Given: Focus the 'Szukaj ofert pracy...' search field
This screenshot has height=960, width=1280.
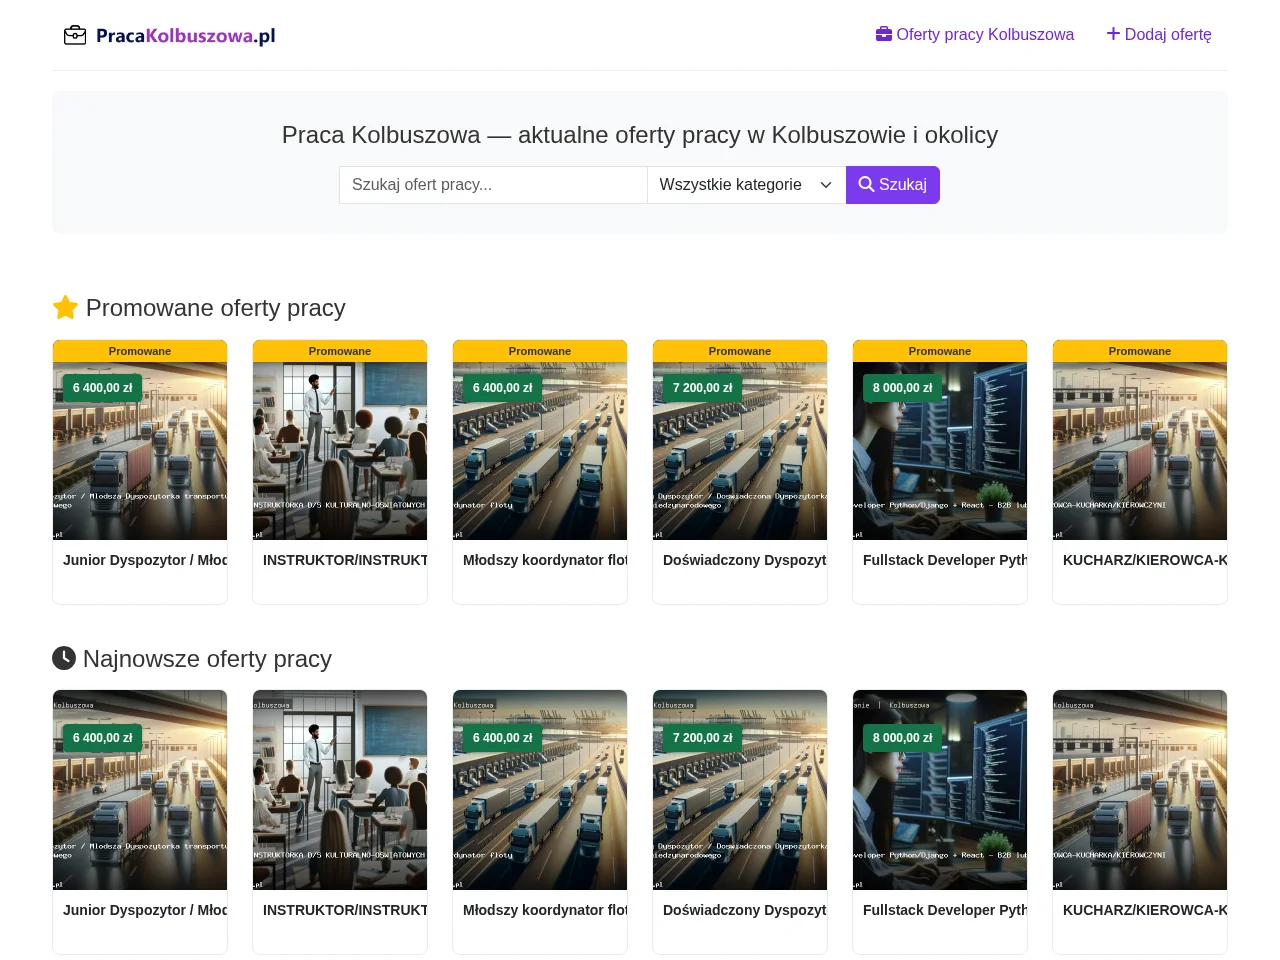Looking at the screenshot, I should pyautogui.click(x=493, y=185).
